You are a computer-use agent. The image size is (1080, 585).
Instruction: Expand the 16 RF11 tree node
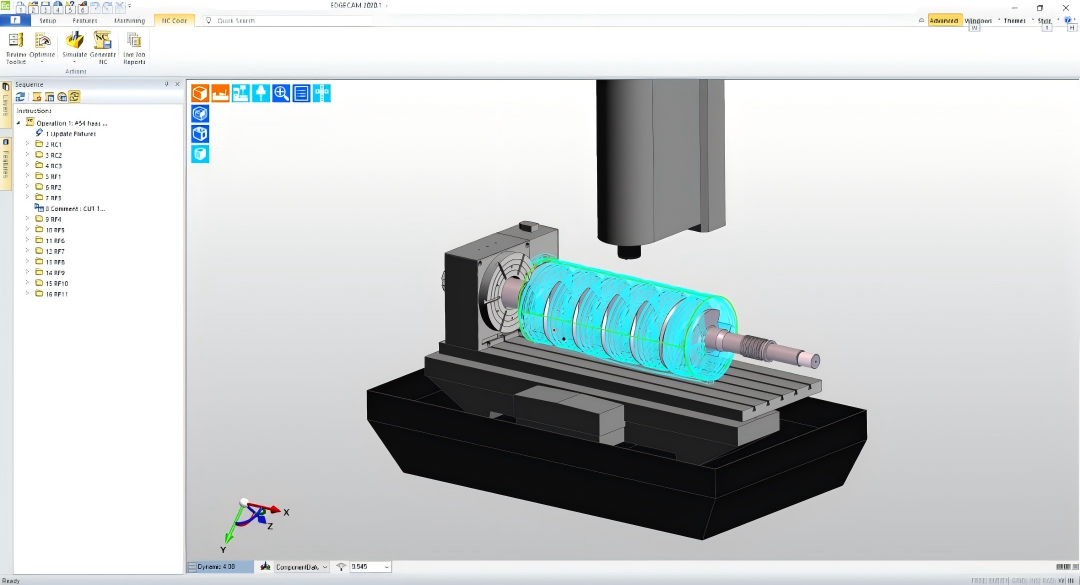click(27, 294)
